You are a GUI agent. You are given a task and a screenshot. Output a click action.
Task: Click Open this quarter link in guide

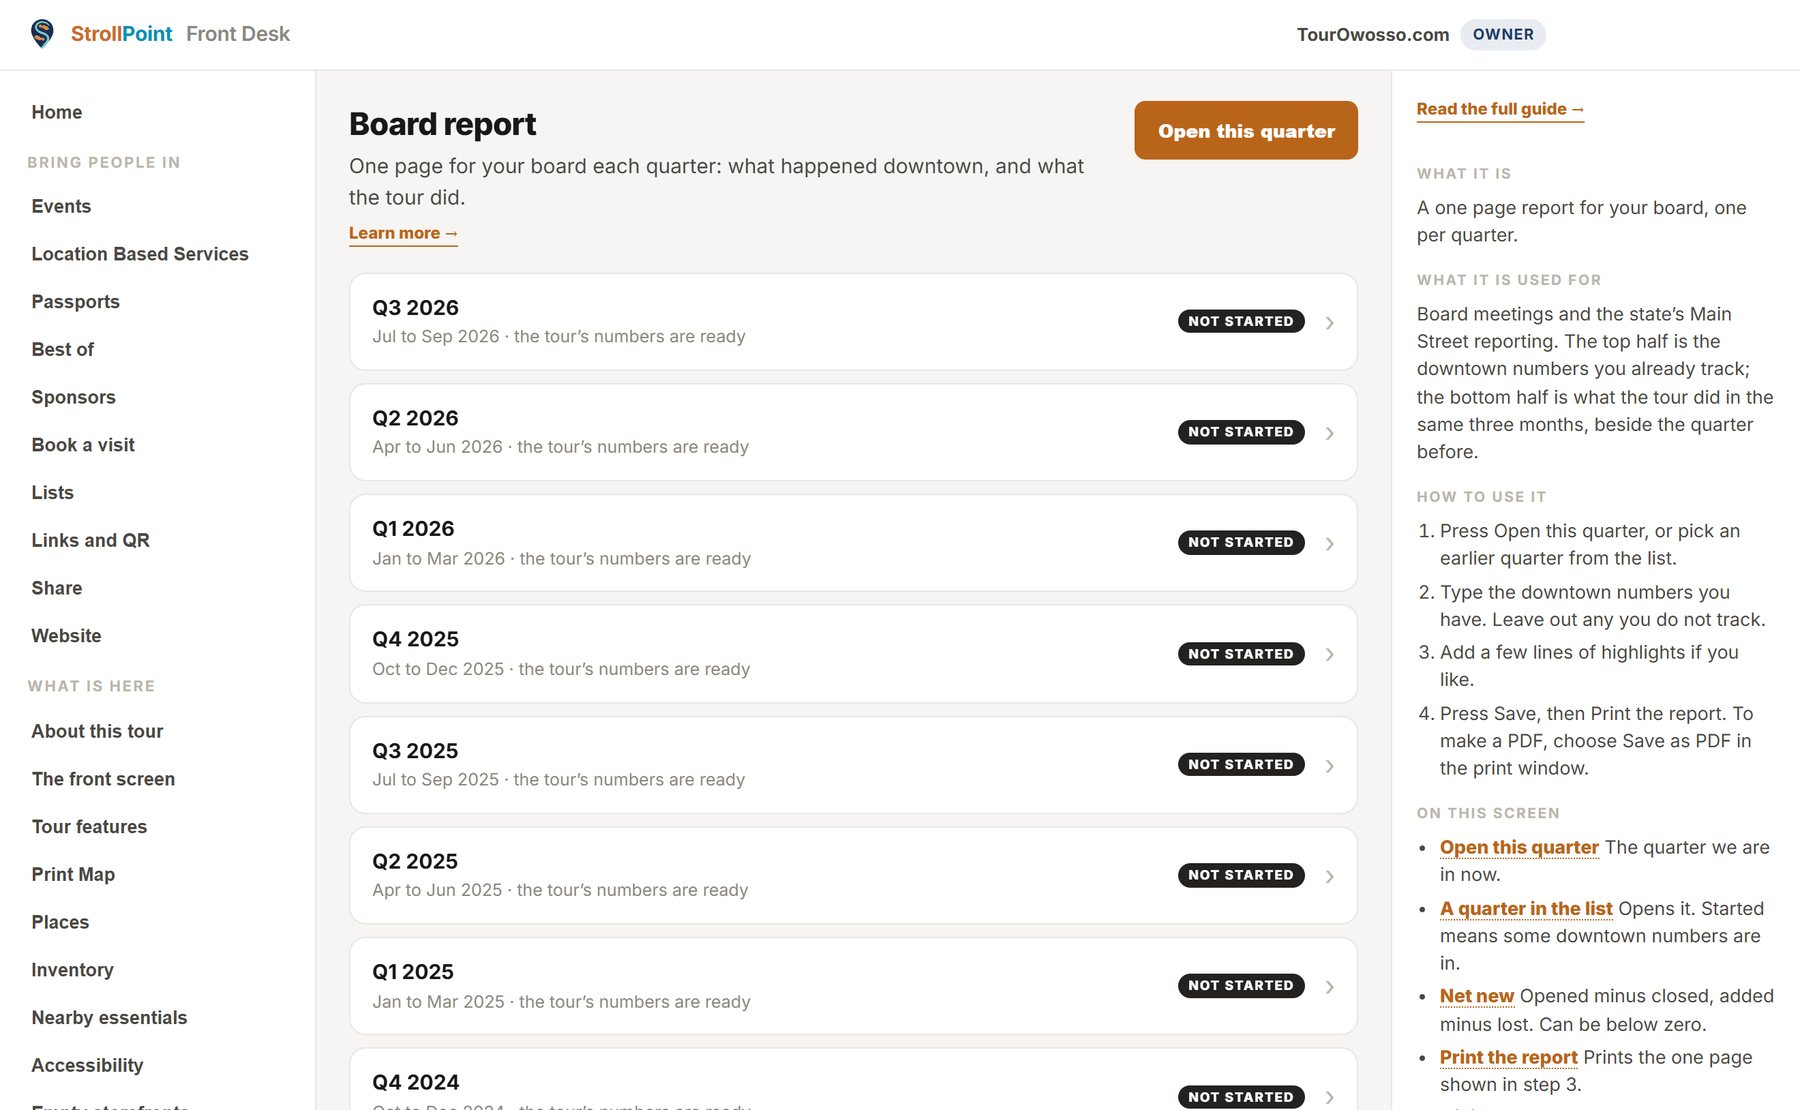pyautogui.click(x=1519, y=847)
